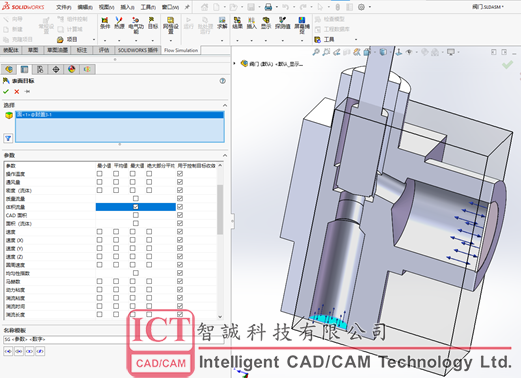Cancel surface goal with the red X
This screenshot has width=521, height=378.
17,91
